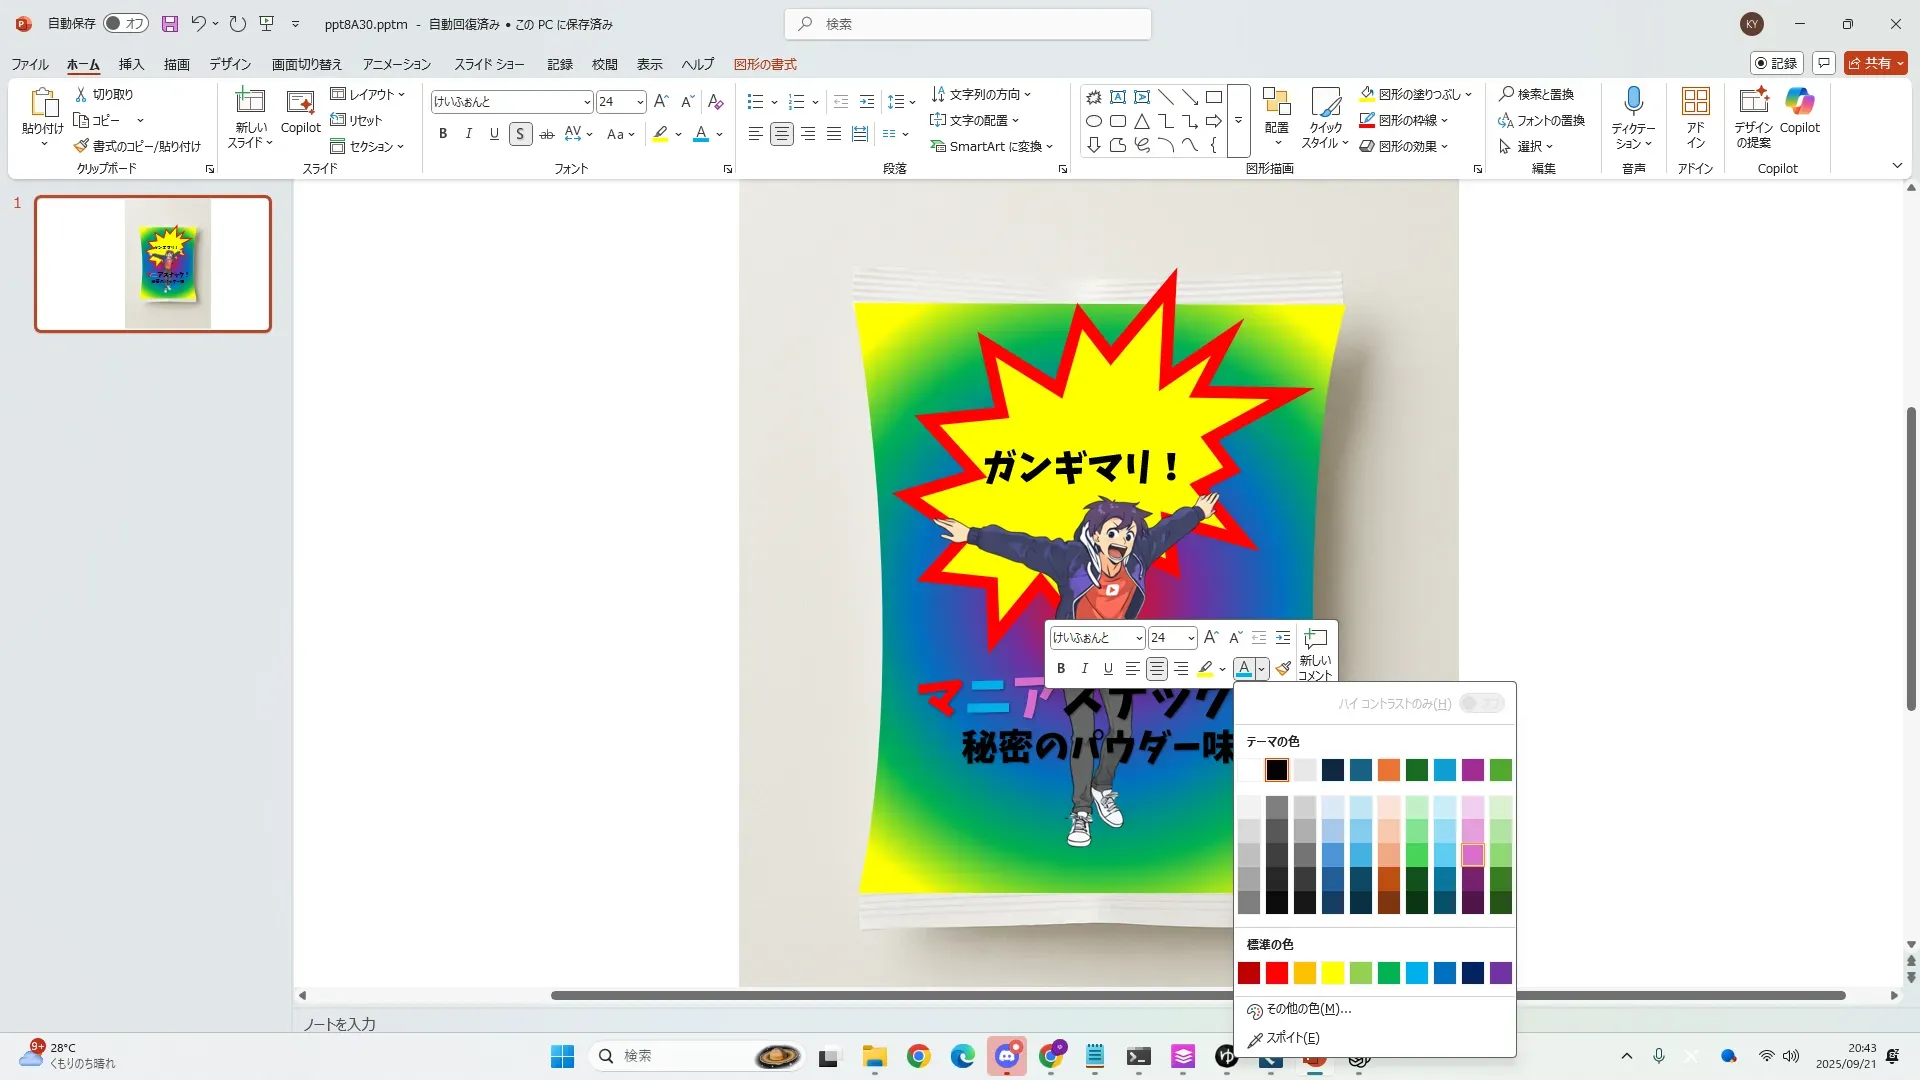The width and height of the screenshot is (1920, 1080).
Task: Open the mini toolbar font size dropdown
Action: pyautogui.click(x=1191, y=638)
